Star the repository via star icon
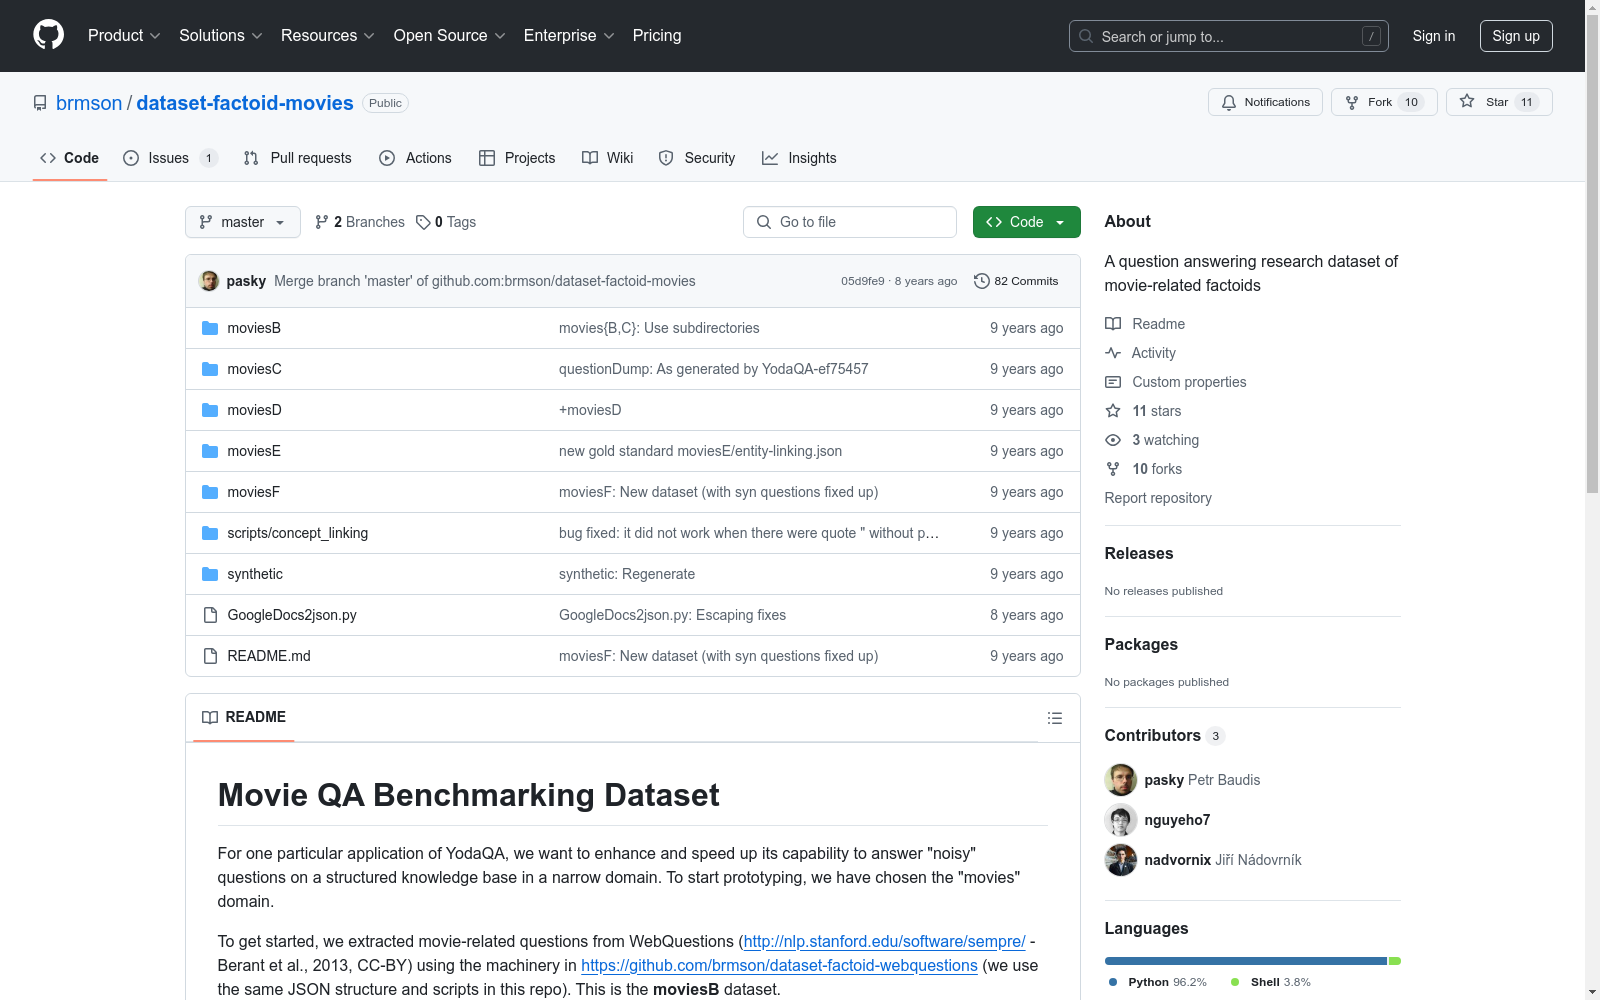Screen dimensions: 1600x1000 (1467, 101)
